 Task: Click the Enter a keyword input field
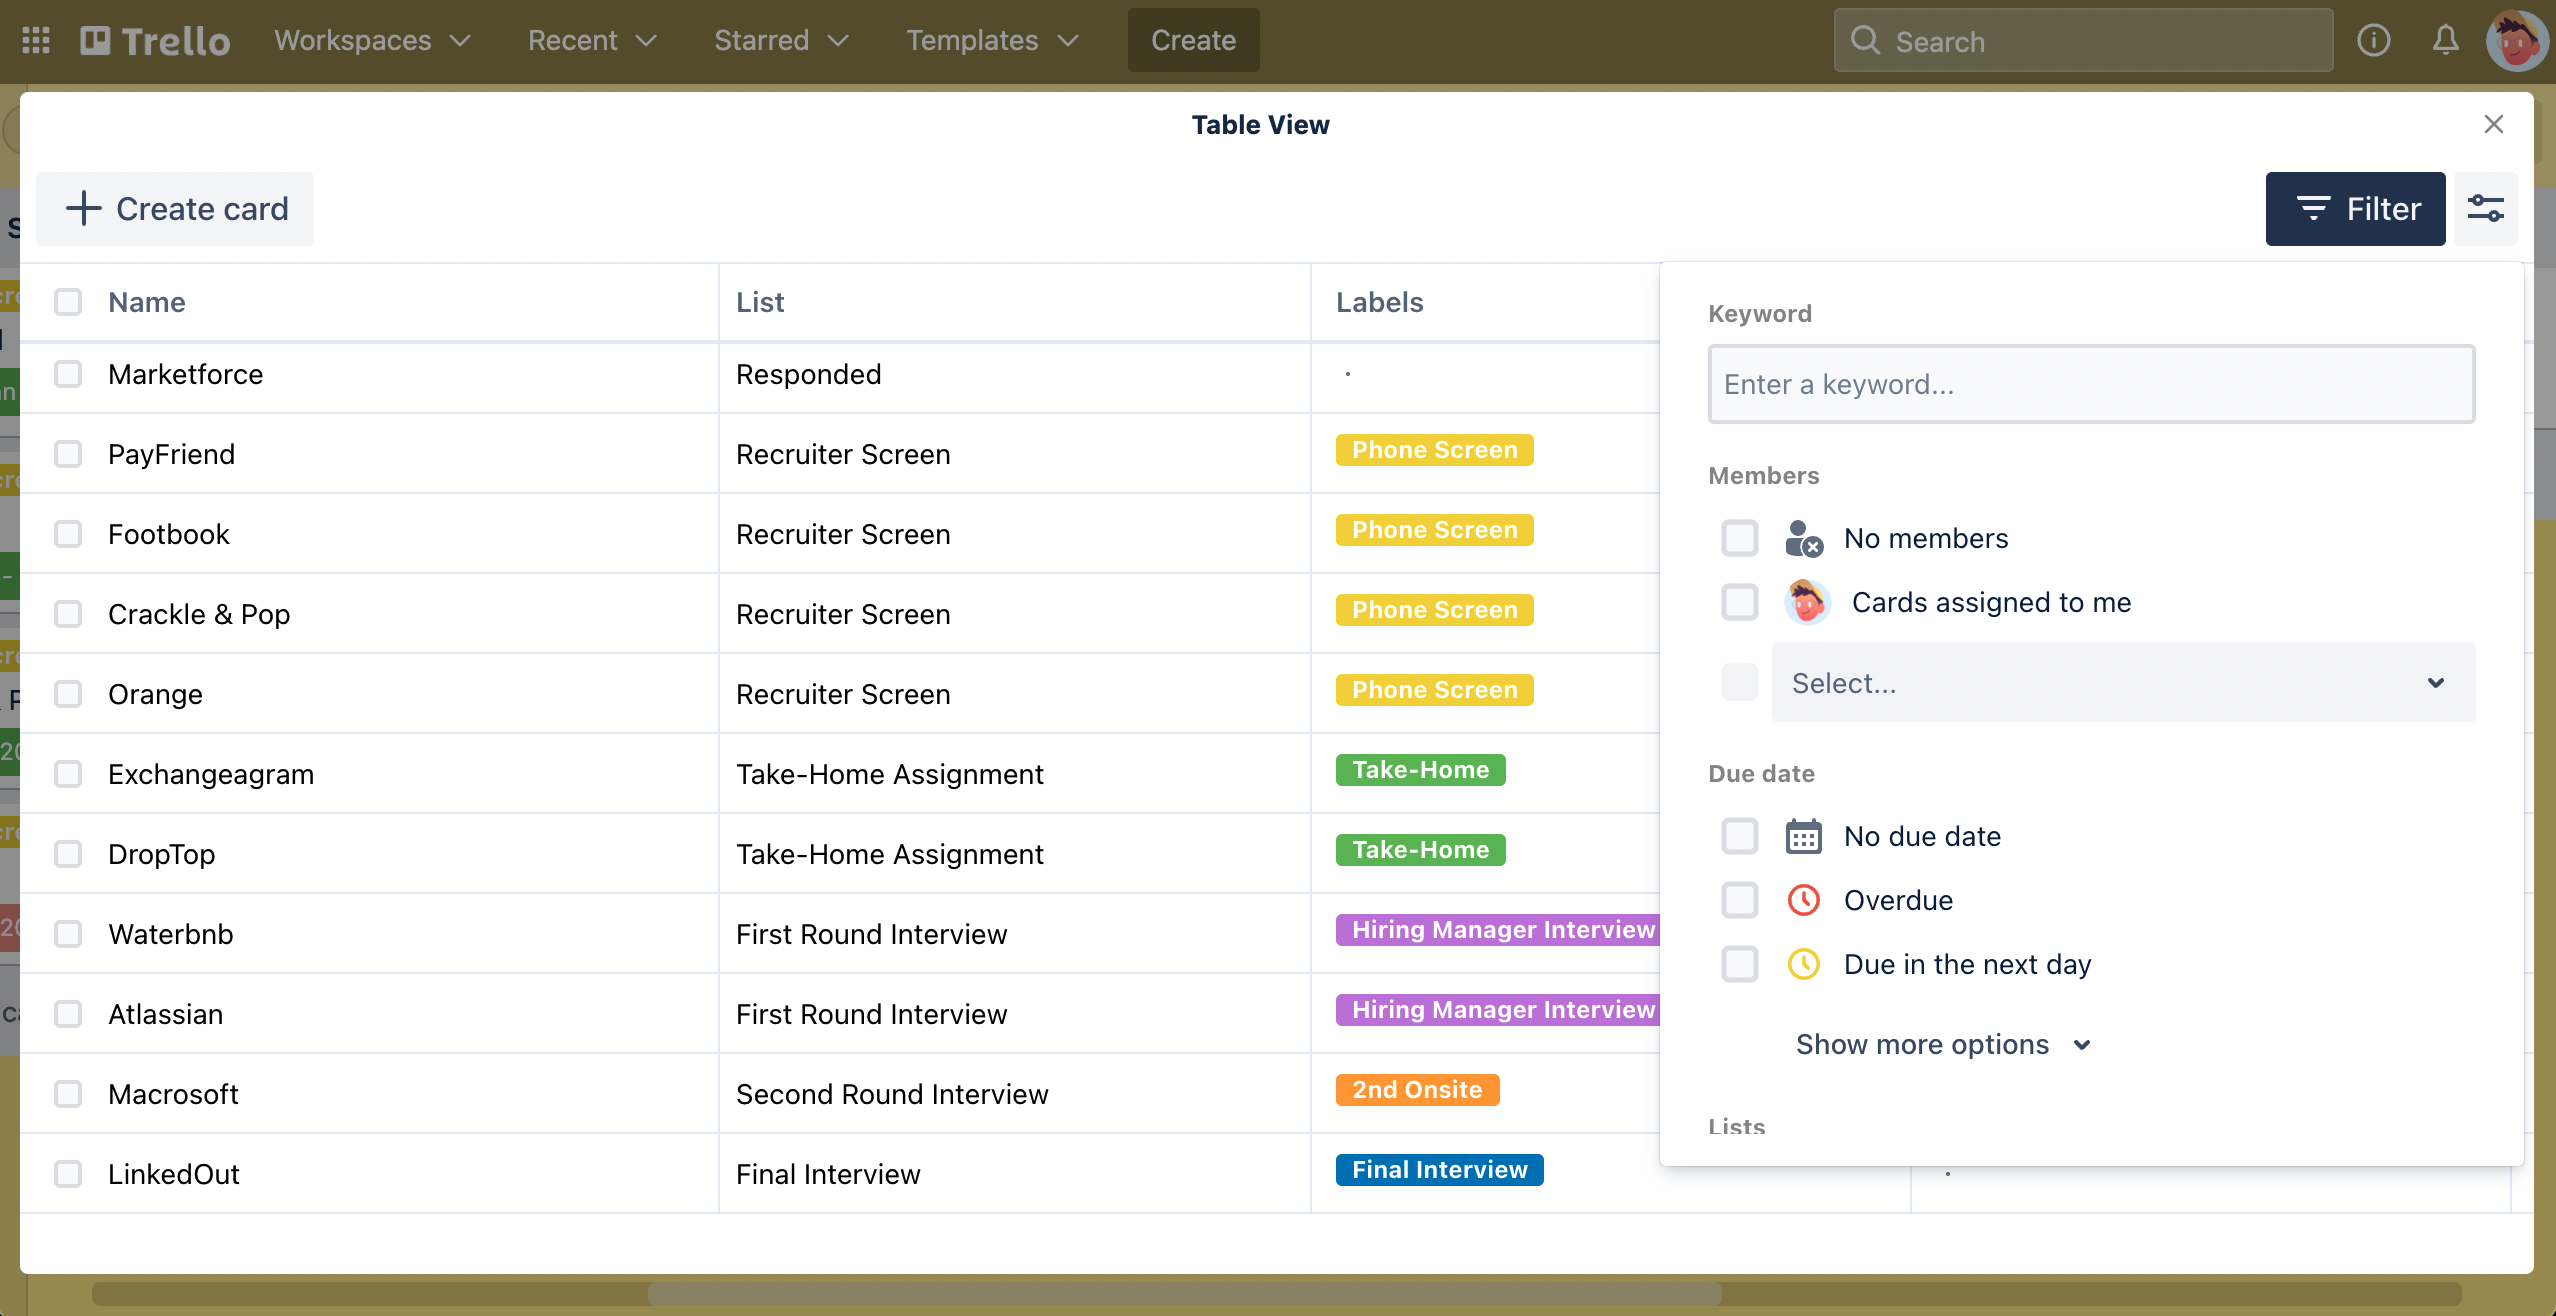click(x=2089, y=384)
